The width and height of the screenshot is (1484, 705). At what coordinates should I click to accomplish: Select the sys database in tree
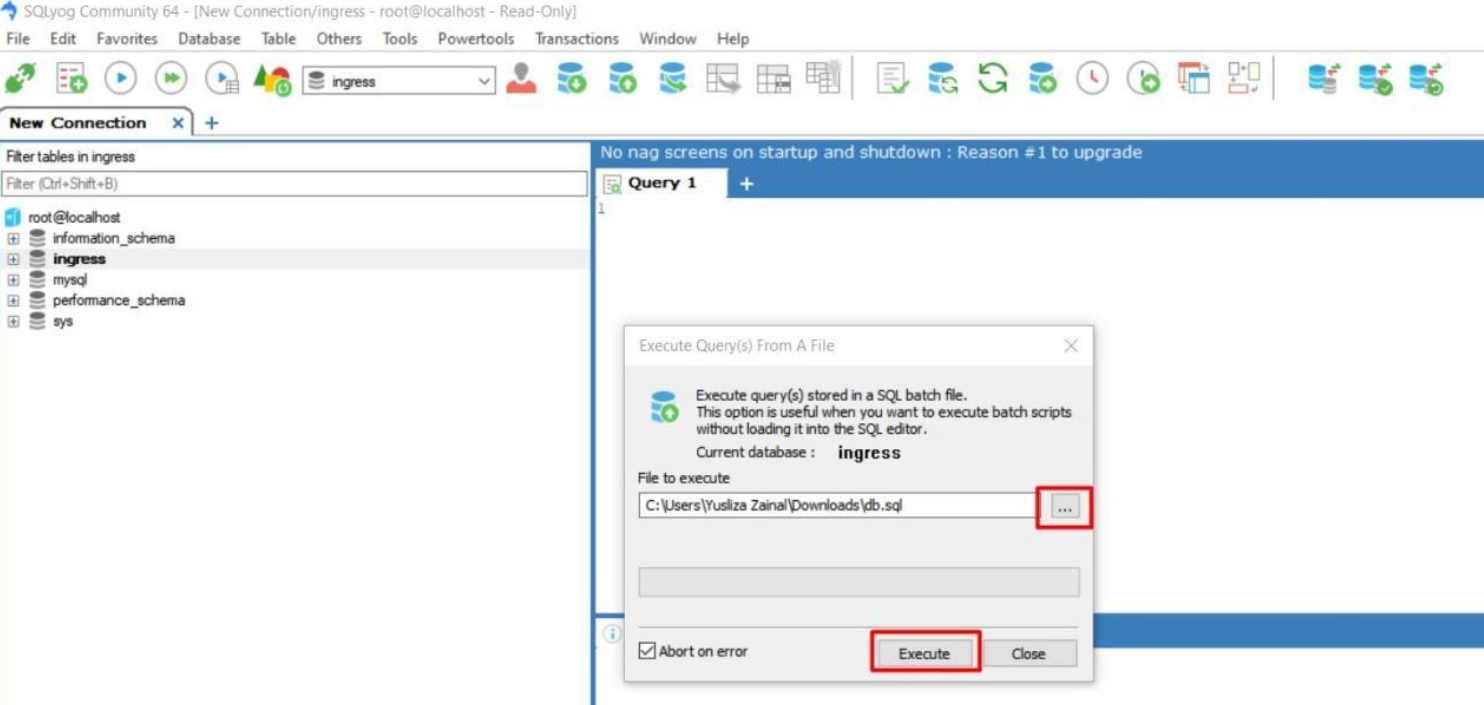coord(62,321)
